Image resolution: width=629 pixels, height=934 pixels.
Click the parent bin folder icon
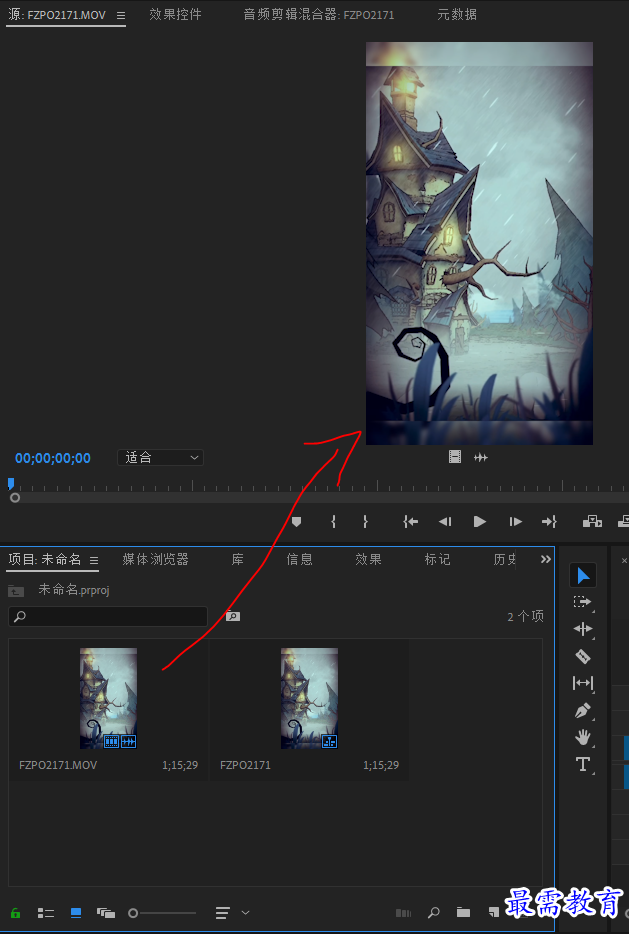[x=16, y=591]
